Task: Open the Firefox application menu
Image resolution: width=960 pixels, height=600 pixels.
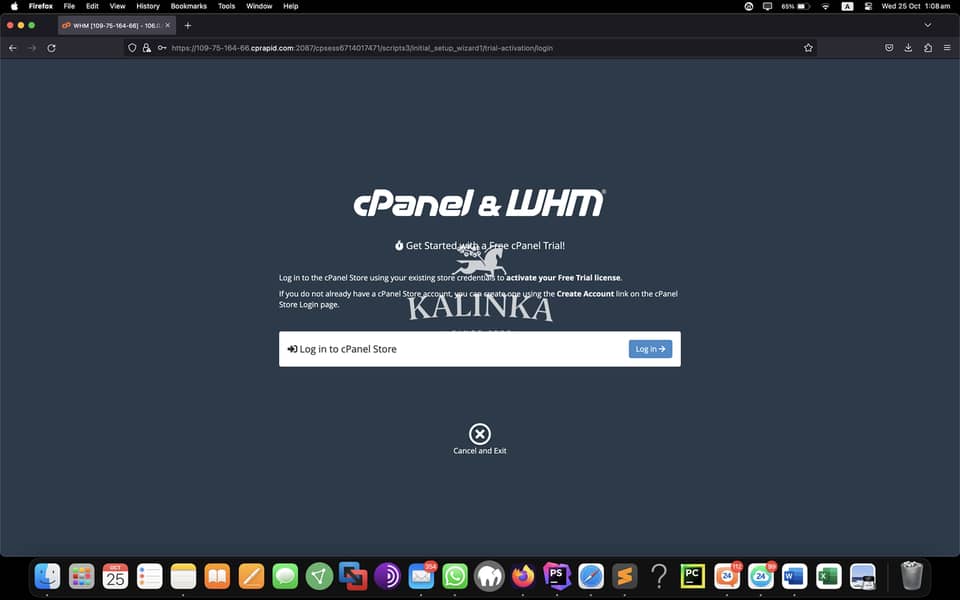Action: [947, 48]
